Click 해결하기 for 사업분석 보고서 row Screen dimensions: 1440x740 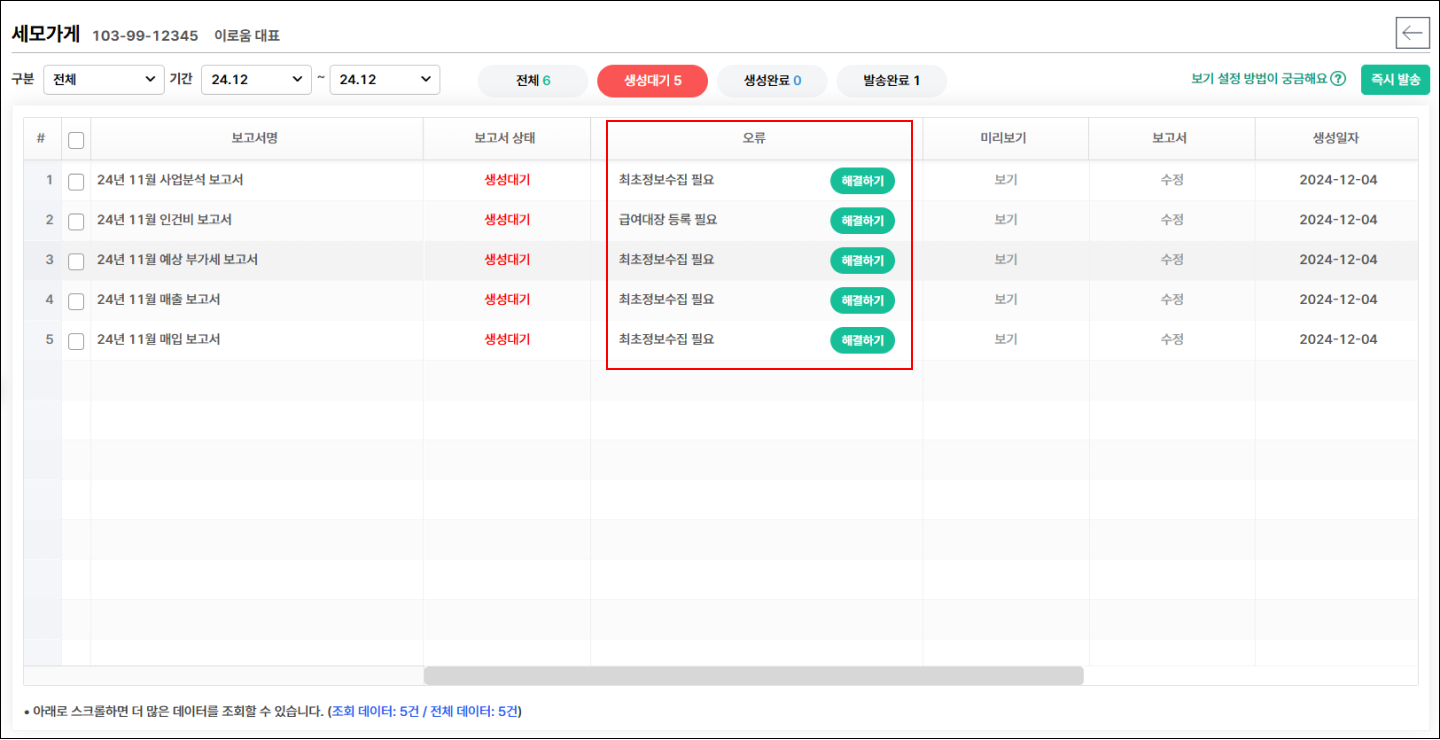(862, 181)
